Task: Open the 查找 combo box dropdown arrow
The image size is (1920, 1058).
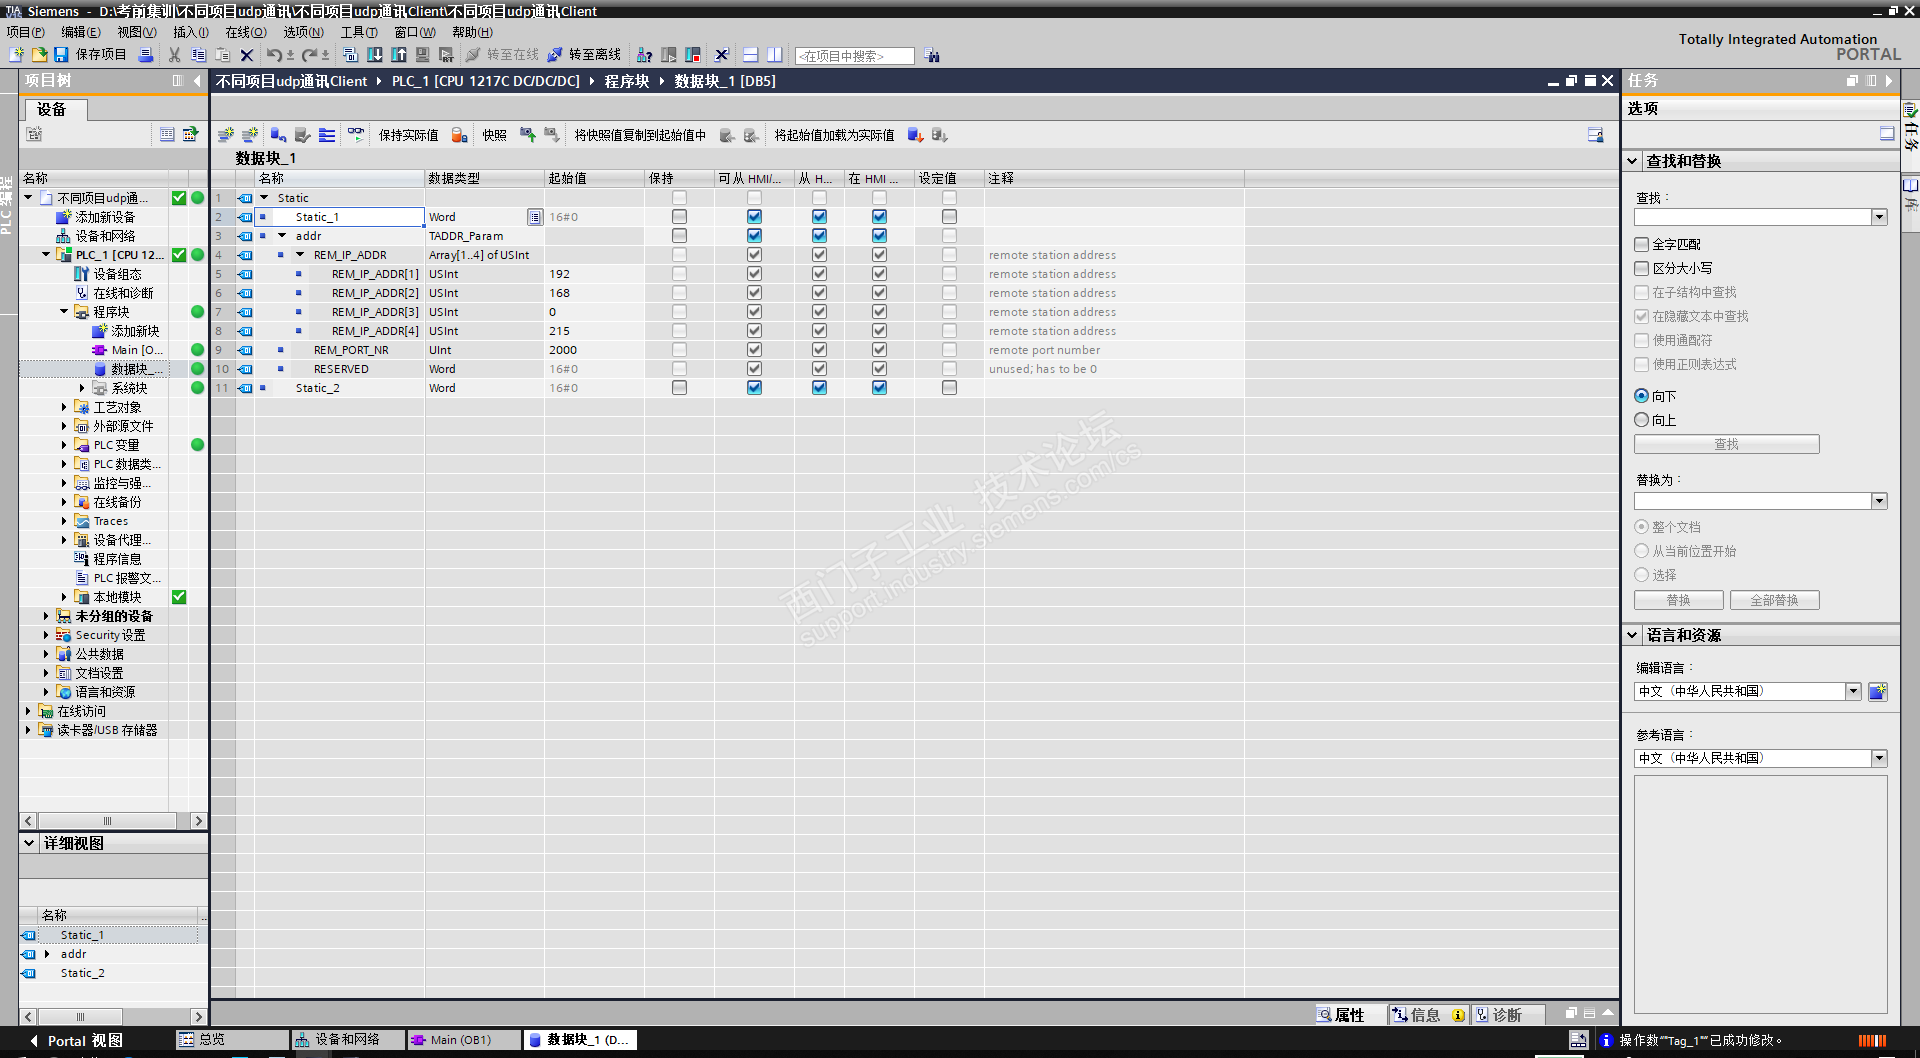Action: pyautogui.click(x=1879, y=217)
